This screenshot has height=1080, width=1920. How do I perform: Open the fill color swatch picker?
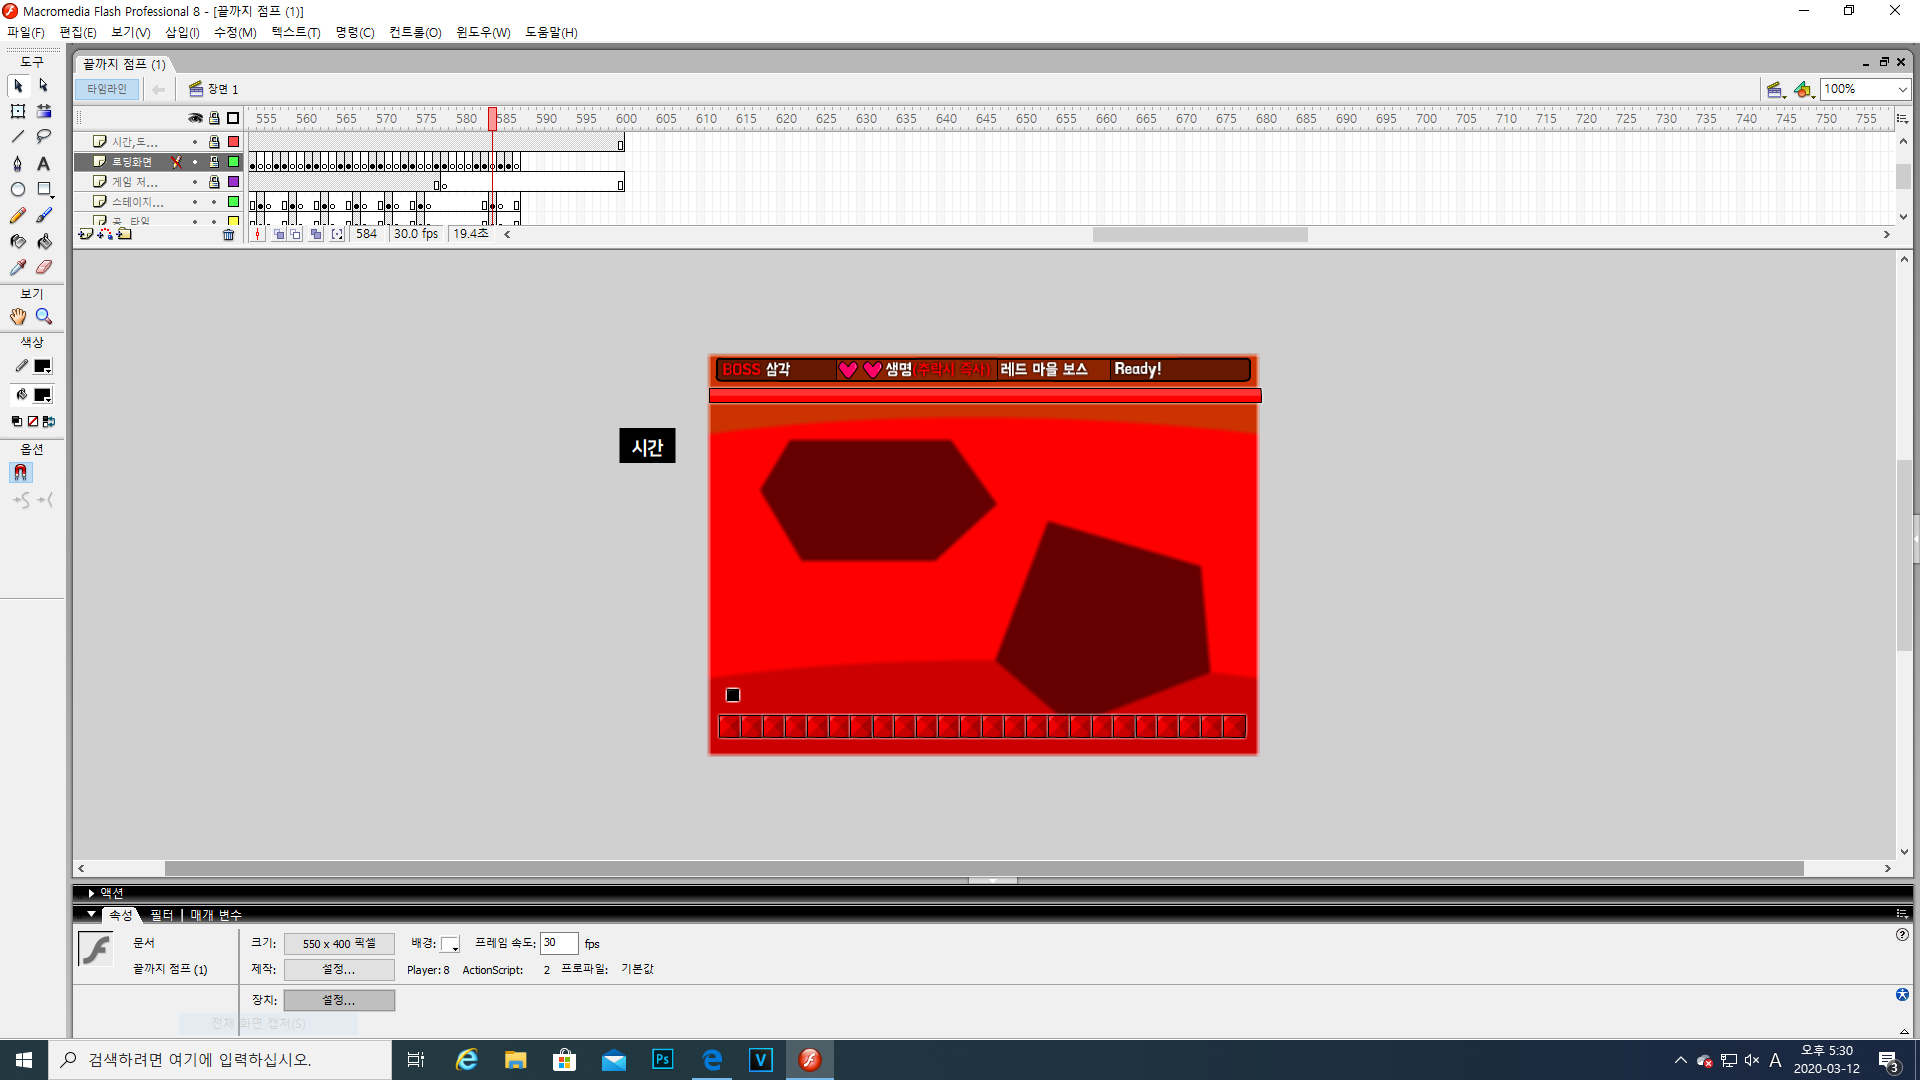[x=43, y=395]
